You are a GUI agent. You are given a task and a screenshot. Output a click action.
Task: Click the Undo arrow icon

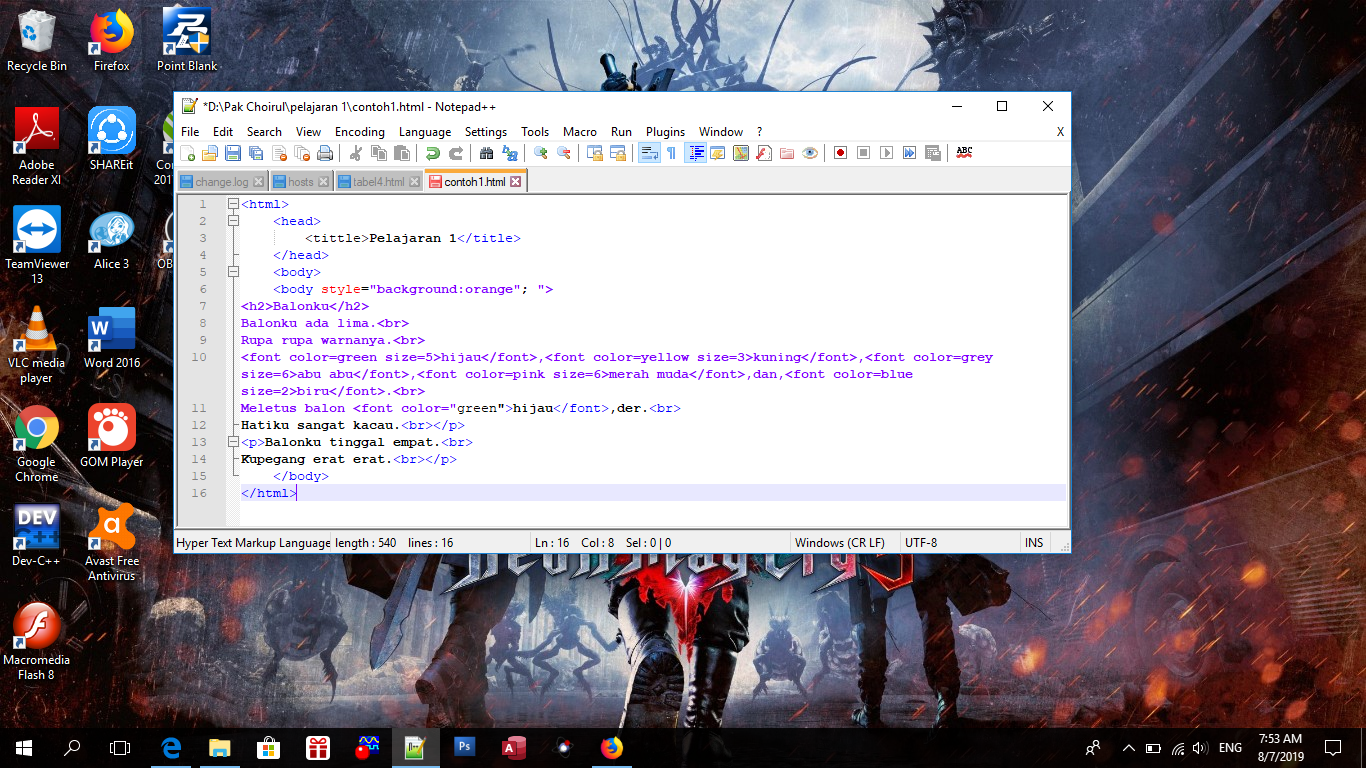(432, 153)
